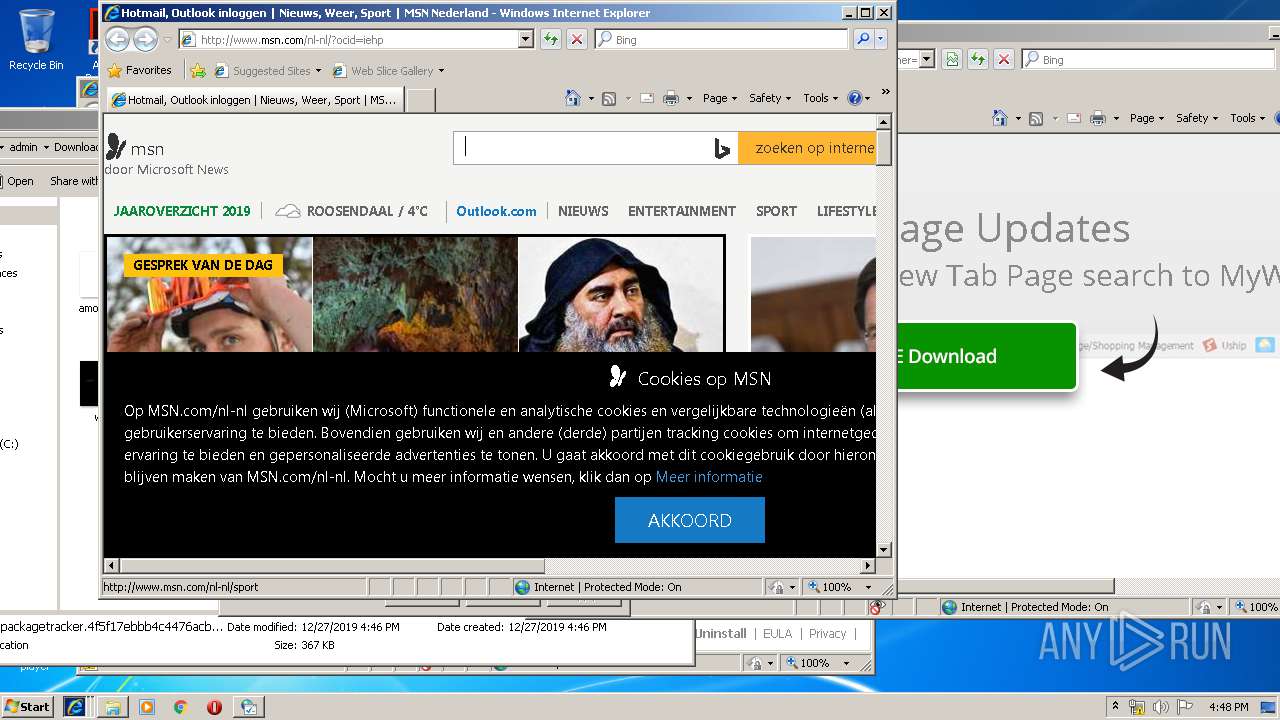Click the green Download button in background page
Viewport: 1280px width, 720px height.
tap(986, 356)
